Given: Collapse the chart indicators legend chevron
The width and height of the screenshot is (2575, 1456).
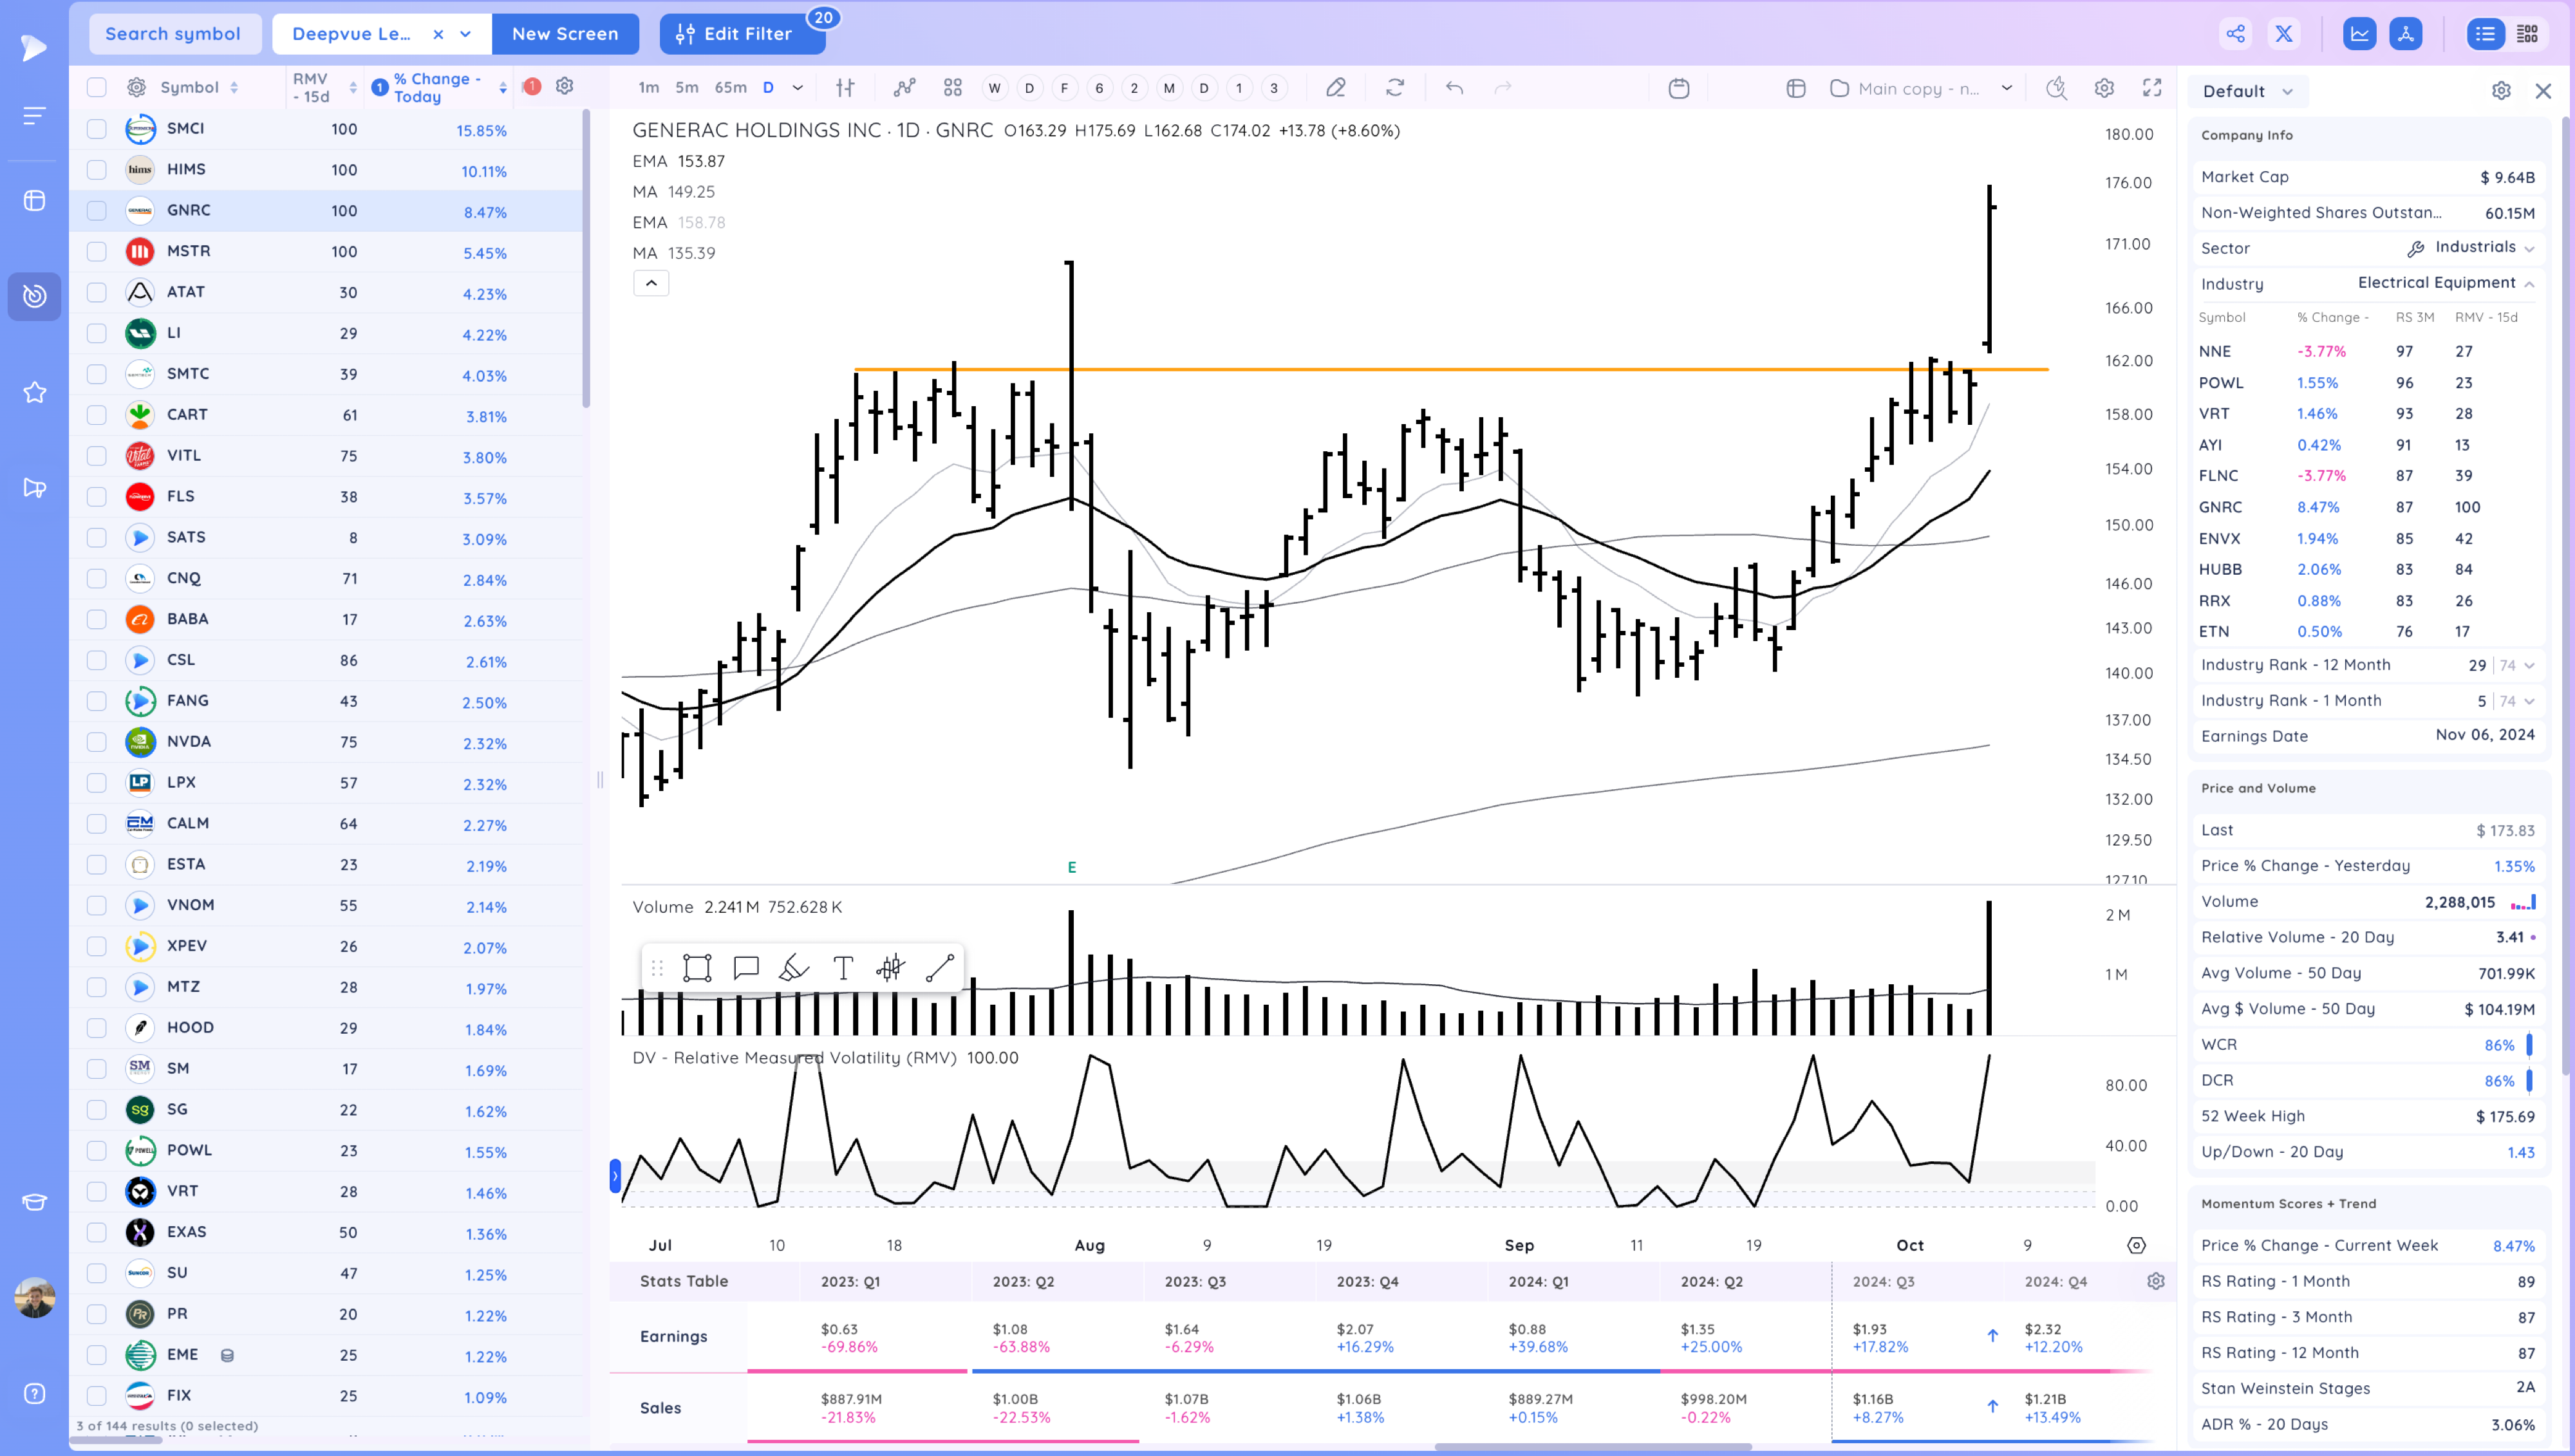Looking at the screenshot, I should tap(651, 284).
